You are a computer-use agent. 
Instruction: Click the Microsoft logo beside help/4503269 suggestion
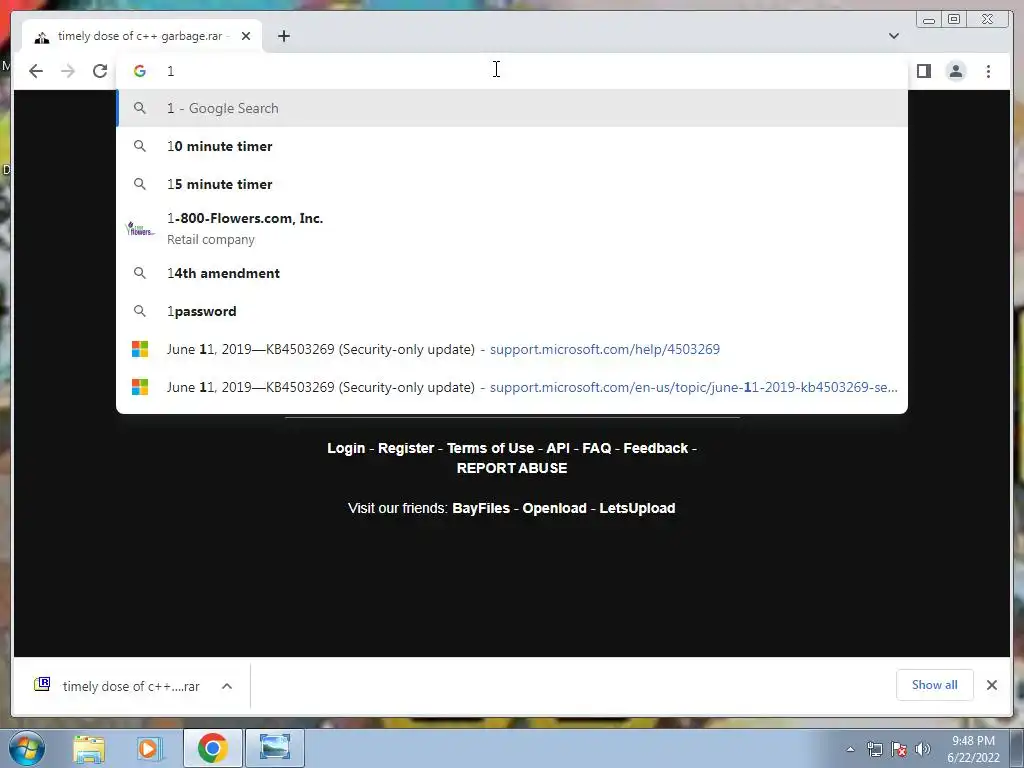(x=140, y=349)
